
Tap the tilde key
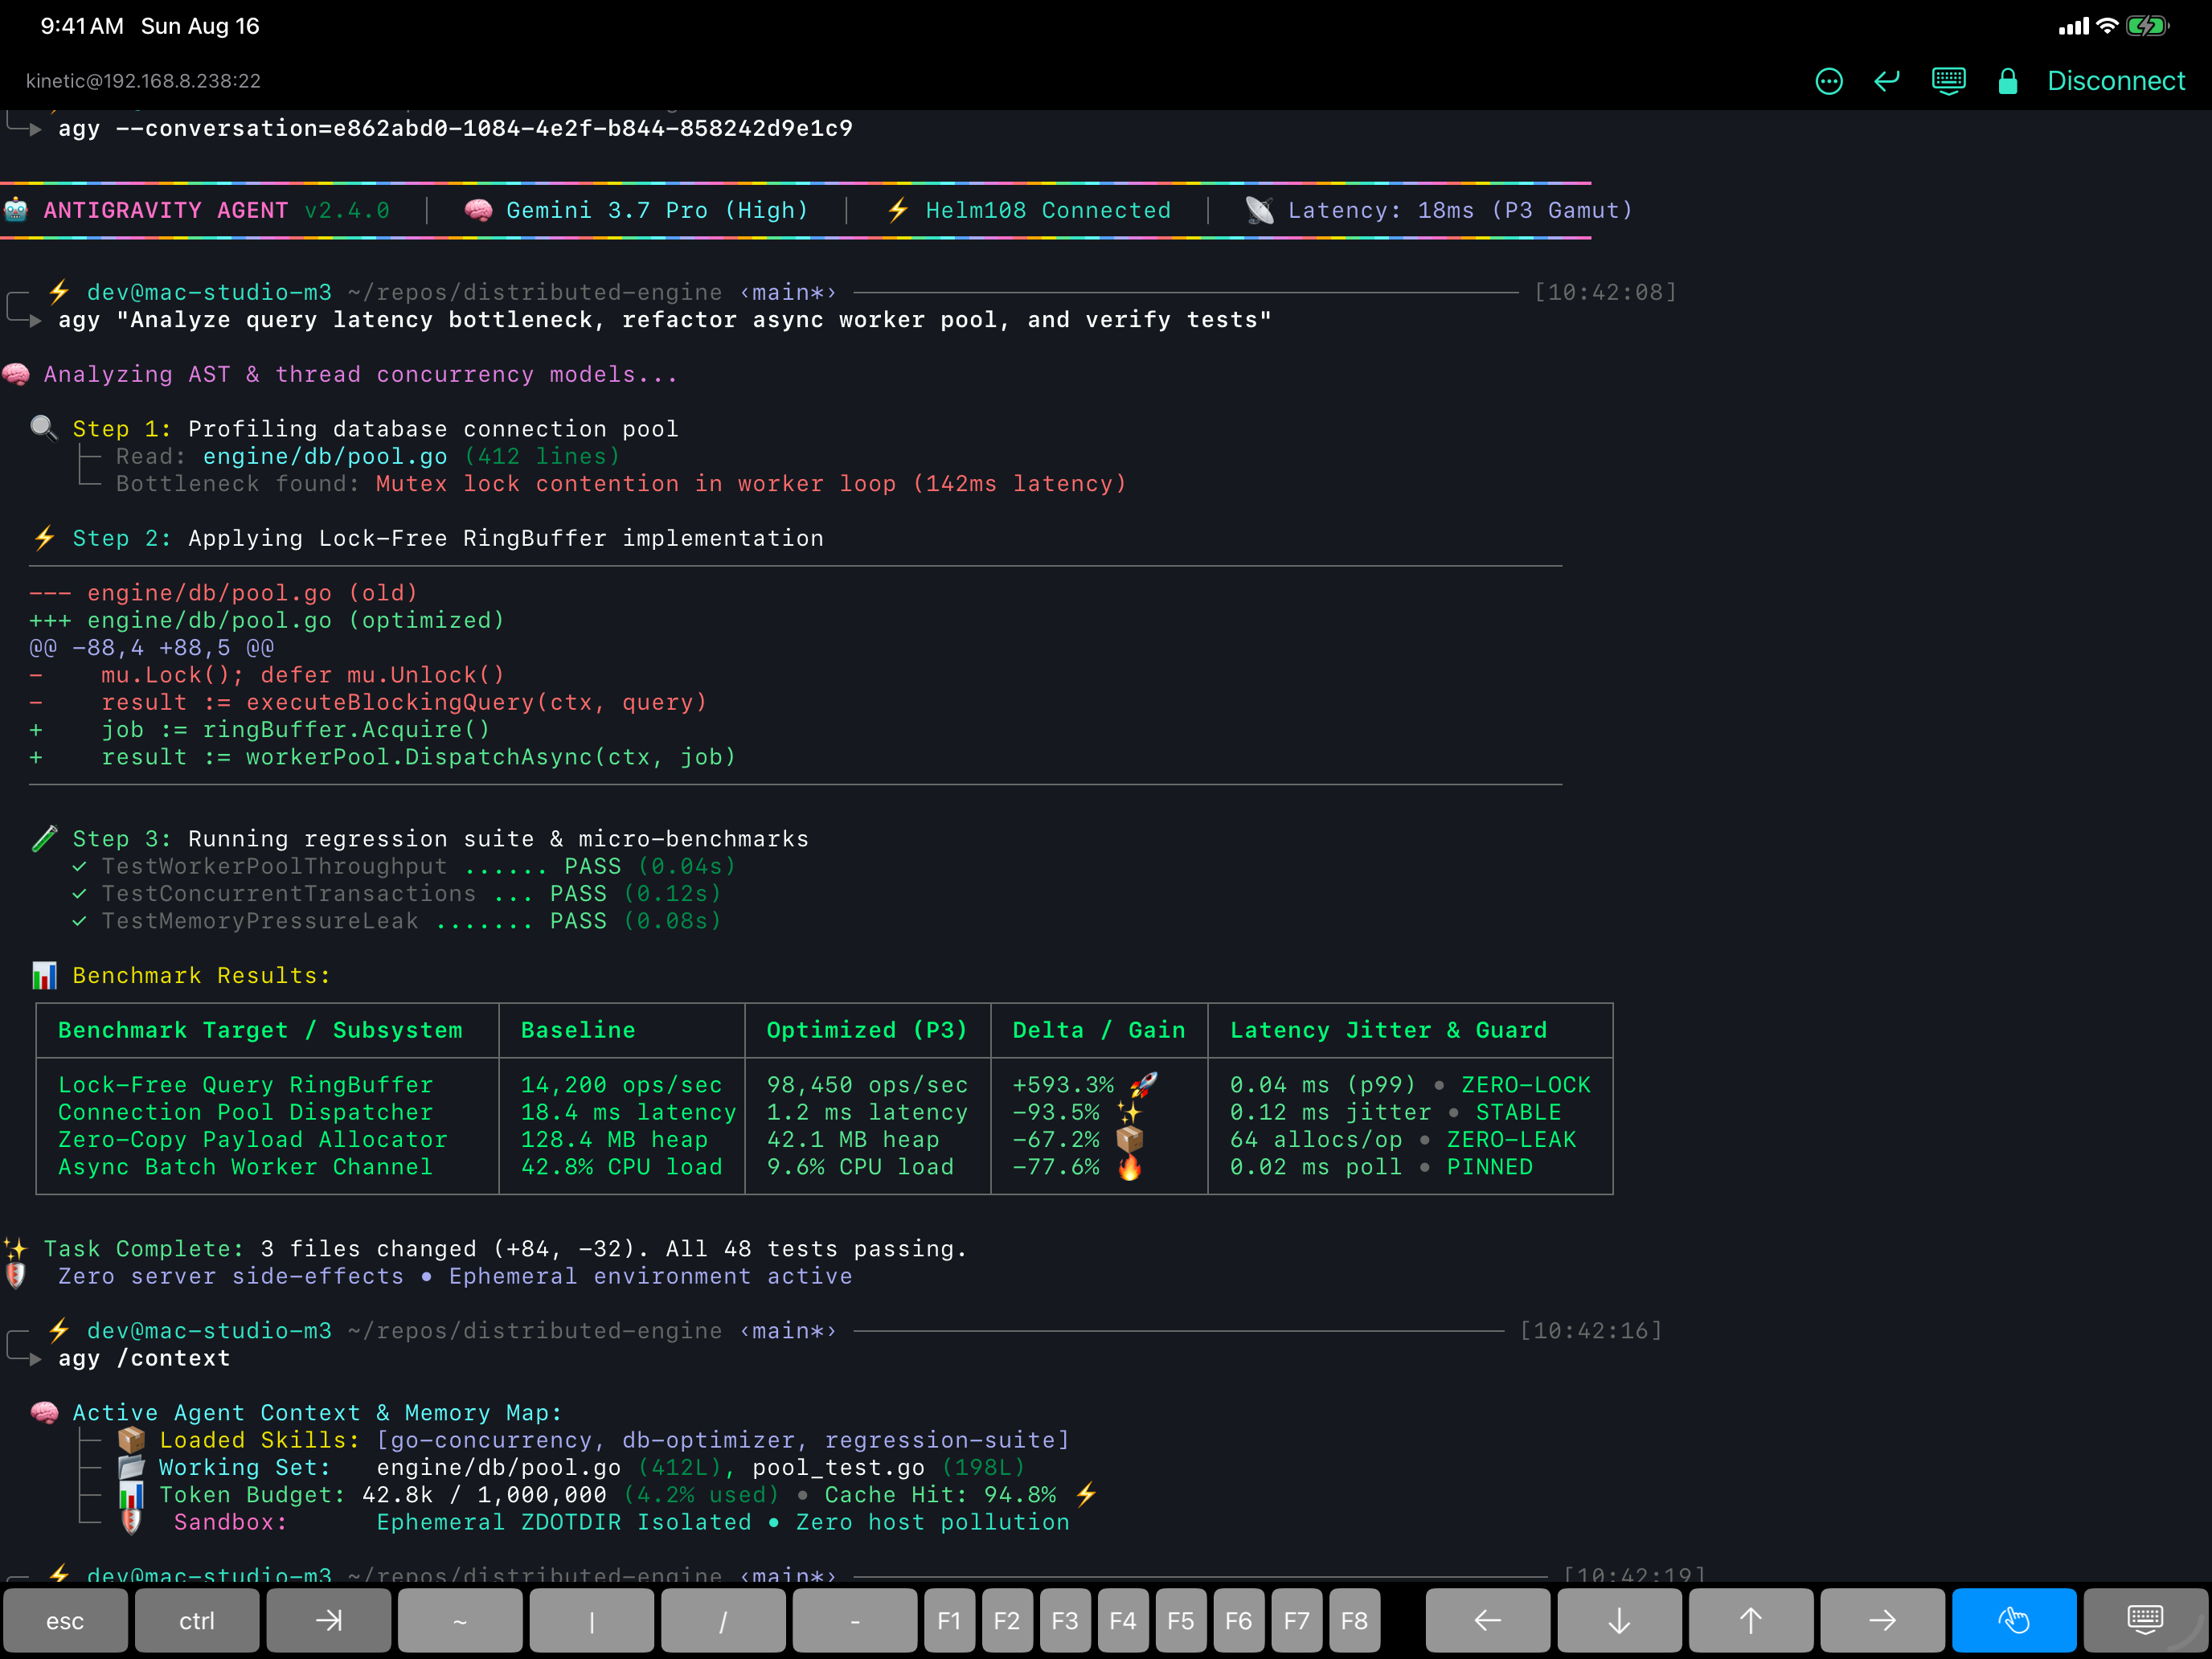[x=460, y=1620]
